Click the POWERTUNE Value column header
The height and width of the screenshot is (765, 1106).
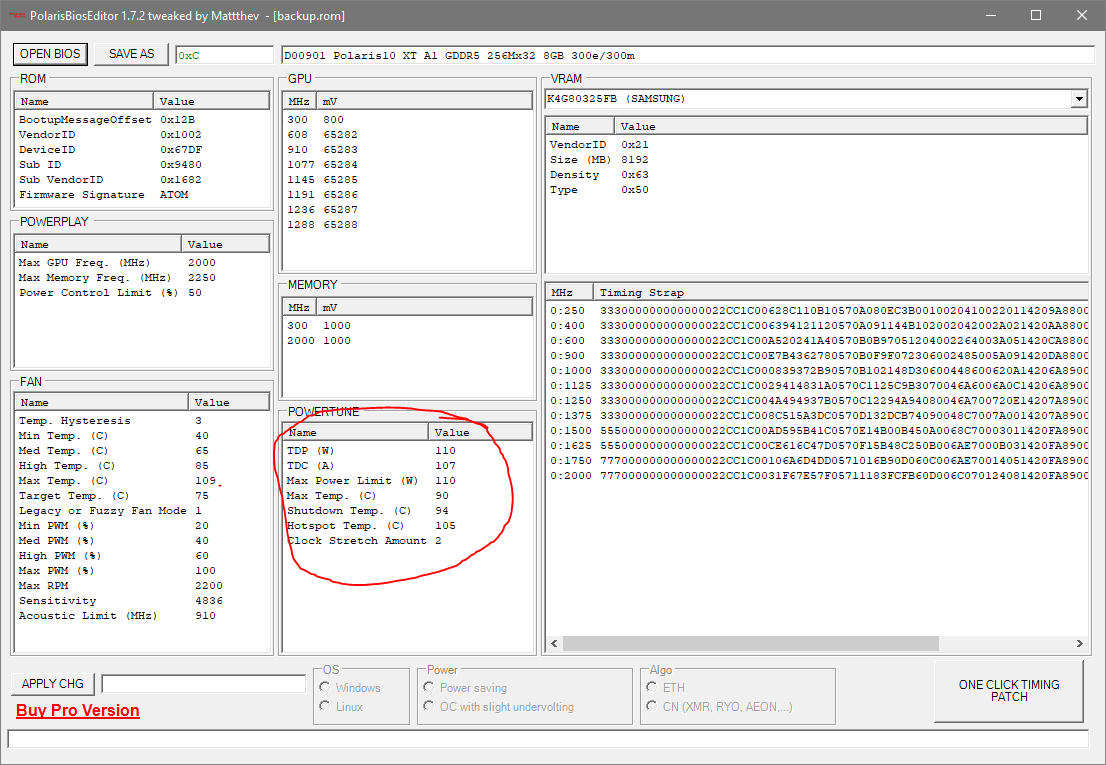pyautogui.click(x=480, y=432)
